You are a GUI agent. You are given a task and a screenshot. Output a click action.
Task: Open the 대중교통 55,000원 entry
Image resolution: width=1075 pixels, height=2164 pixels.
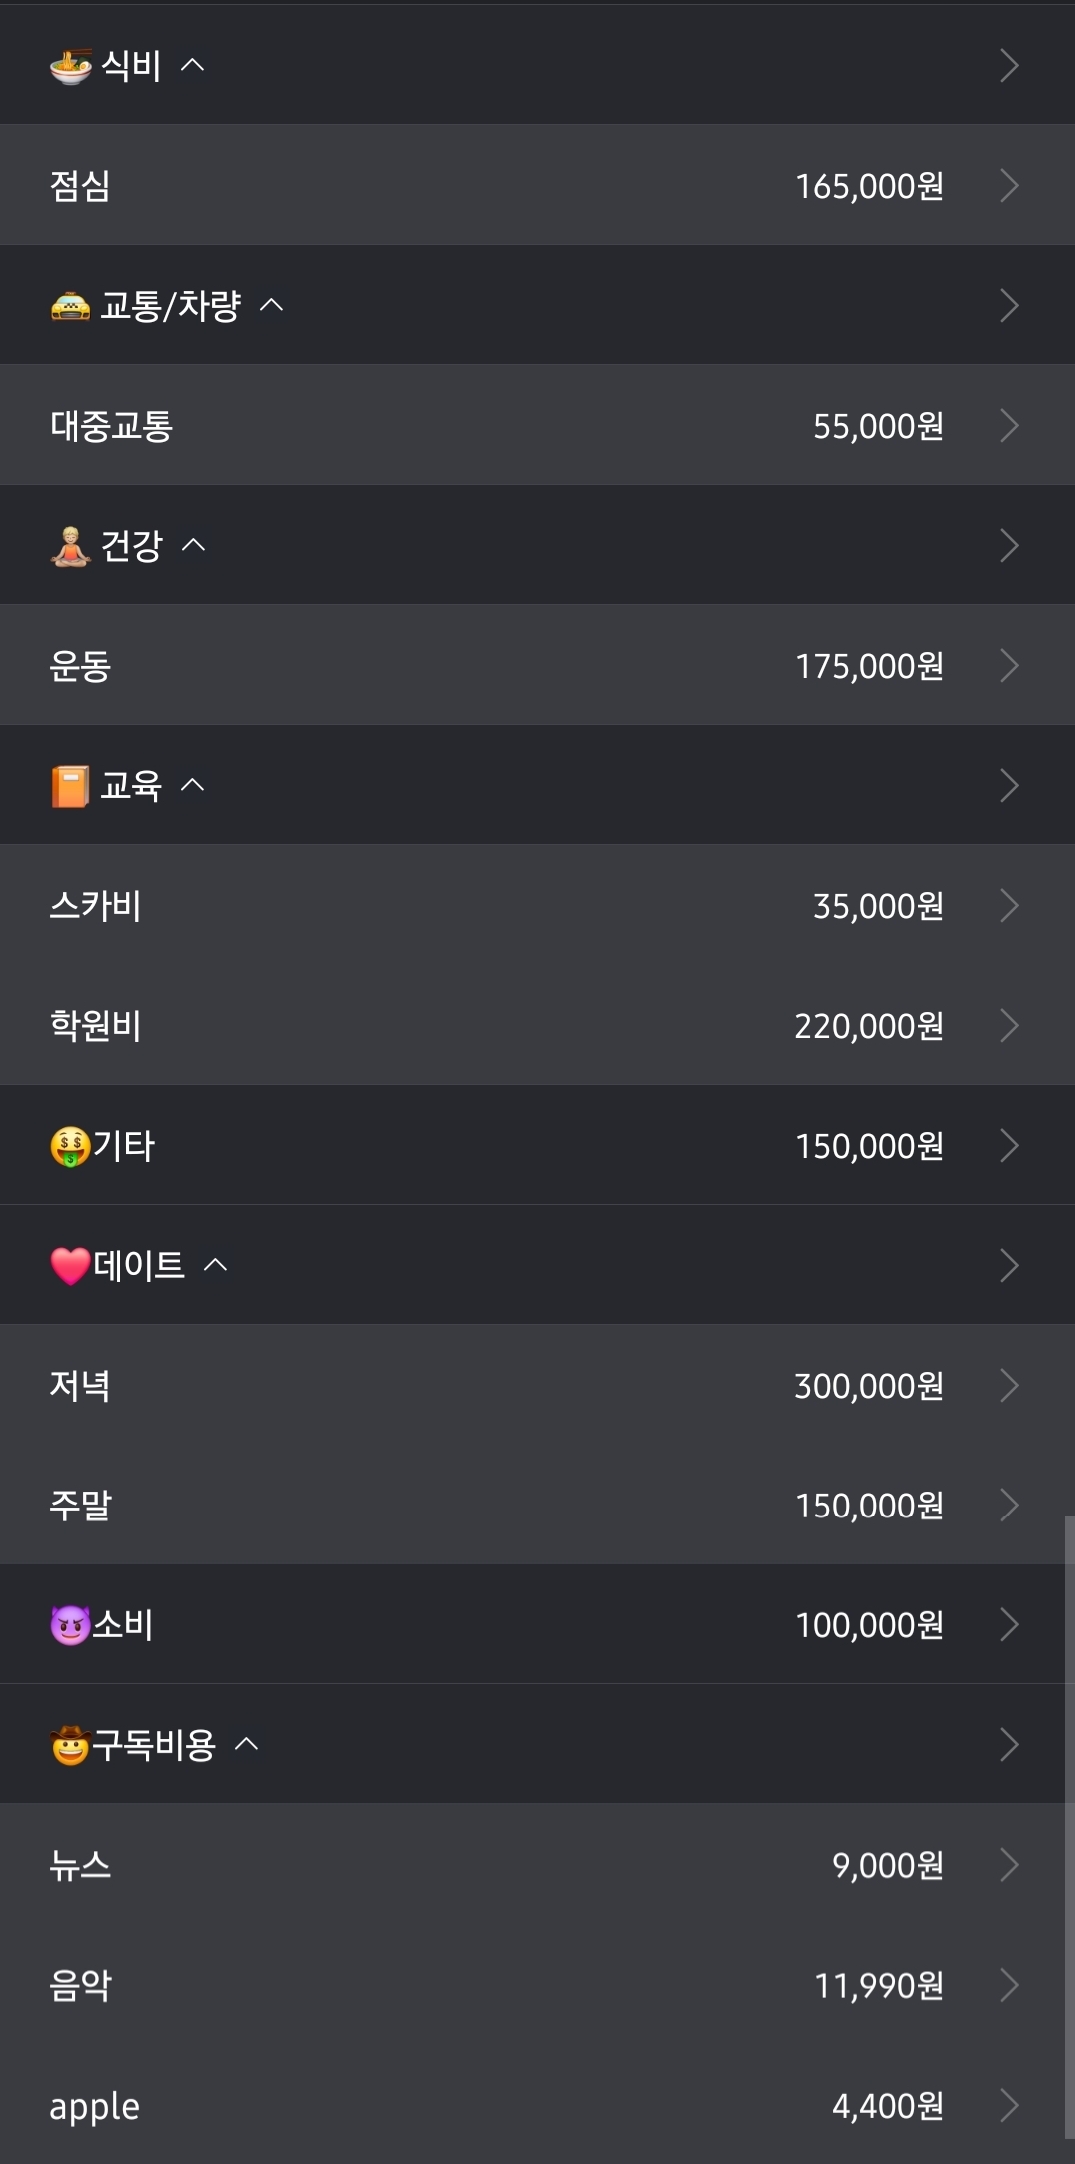point(537,425)
